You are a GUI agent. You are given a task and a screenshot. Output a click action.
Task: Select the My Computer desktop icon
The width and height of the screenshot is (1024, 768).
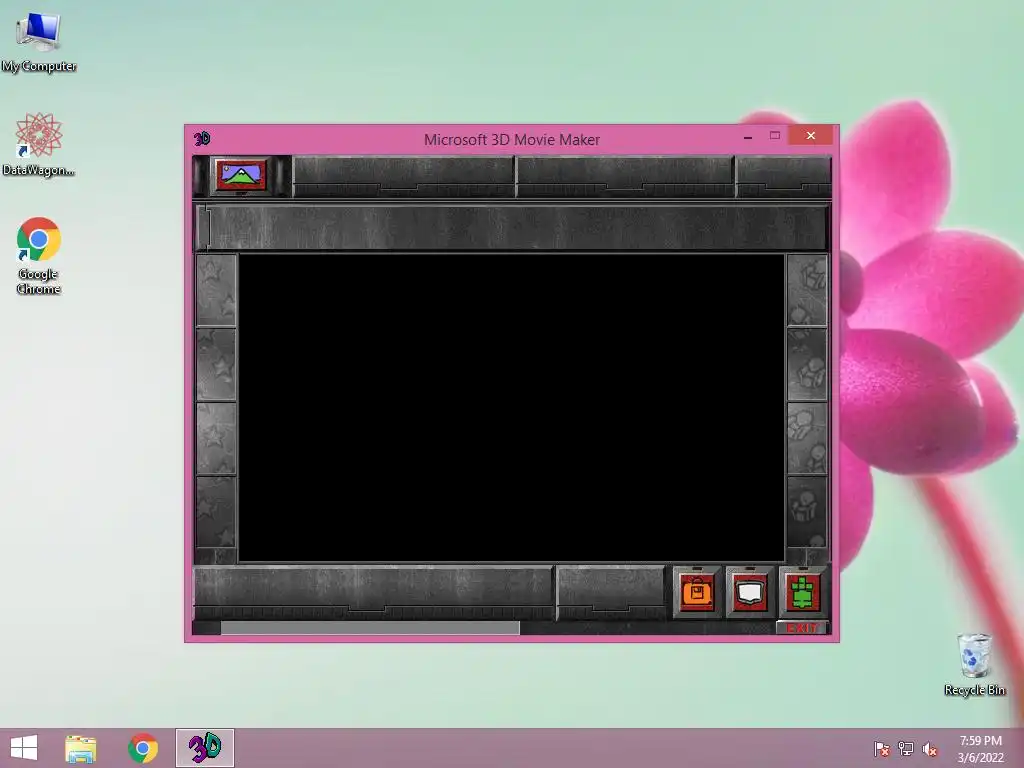coord(39,42)
